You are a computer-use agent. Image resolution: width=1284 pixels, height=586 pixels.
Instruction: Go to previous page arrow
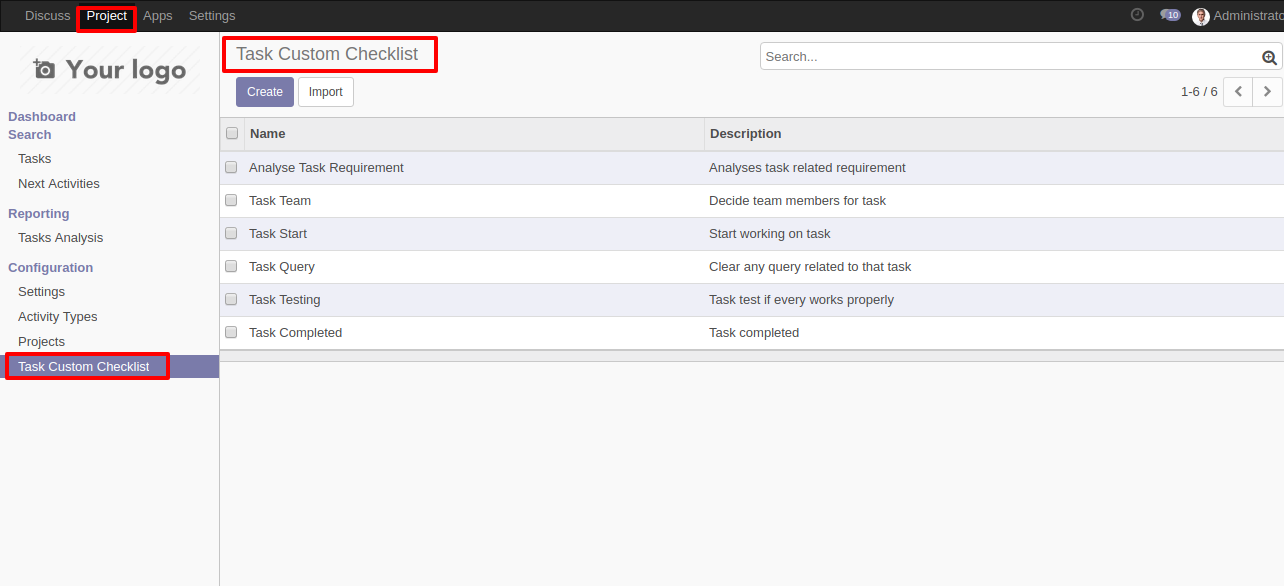click(1238, 91)
